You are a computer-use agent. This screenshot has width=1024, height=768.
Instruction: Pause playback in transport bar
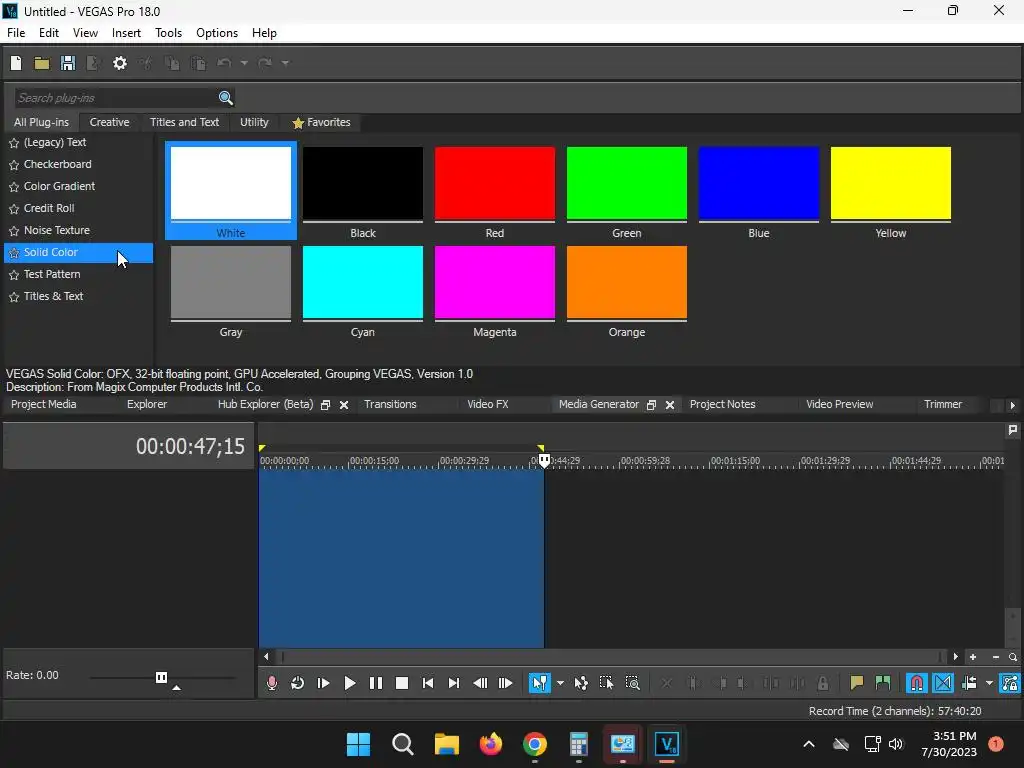376,683
